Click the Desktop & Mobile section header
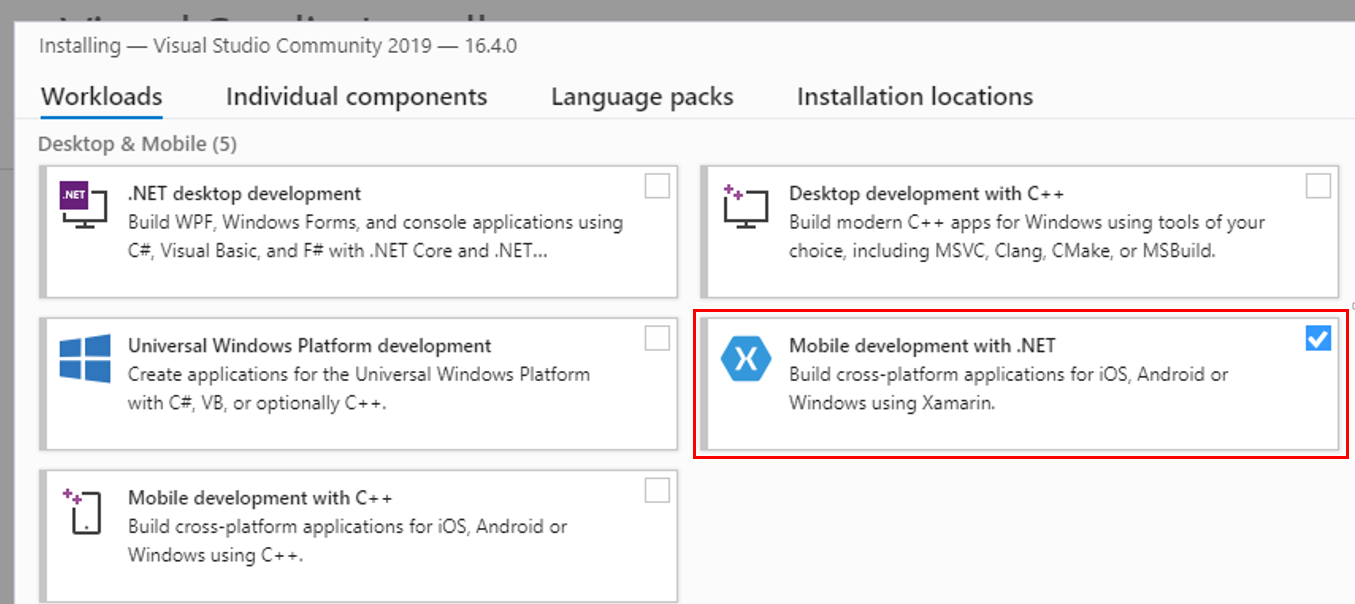Image resolution: width=1355 pixels, height=604 pixels. [138, 143]
